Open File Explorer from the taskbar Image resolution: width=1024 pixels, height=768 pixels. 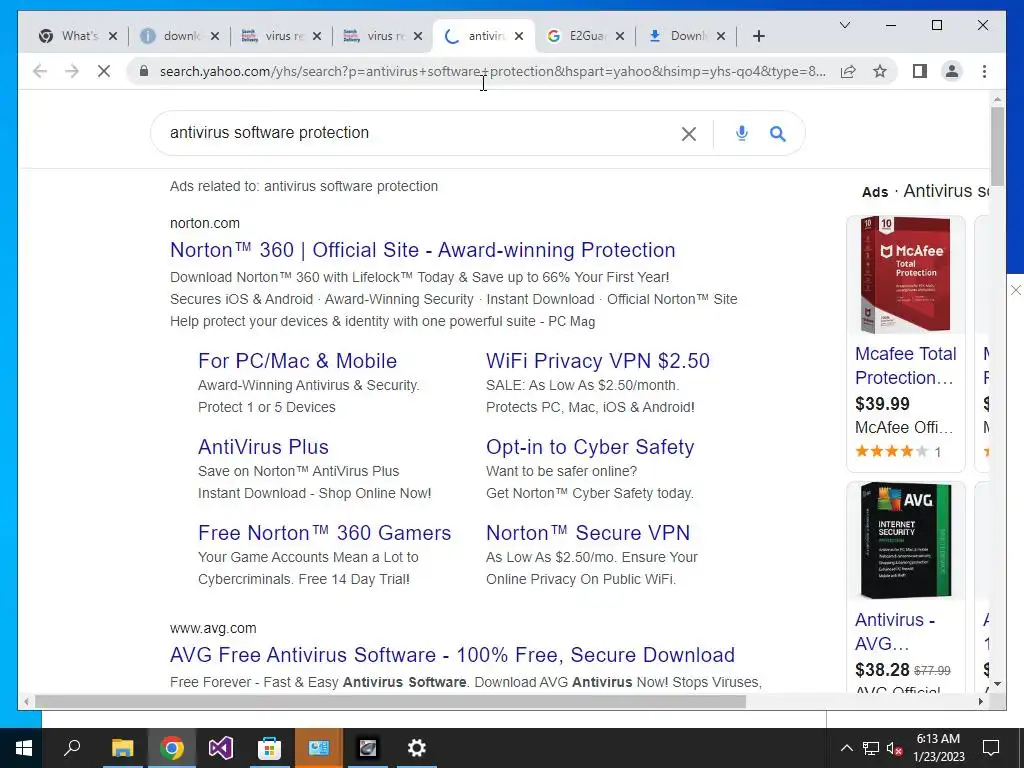point(122,748)
